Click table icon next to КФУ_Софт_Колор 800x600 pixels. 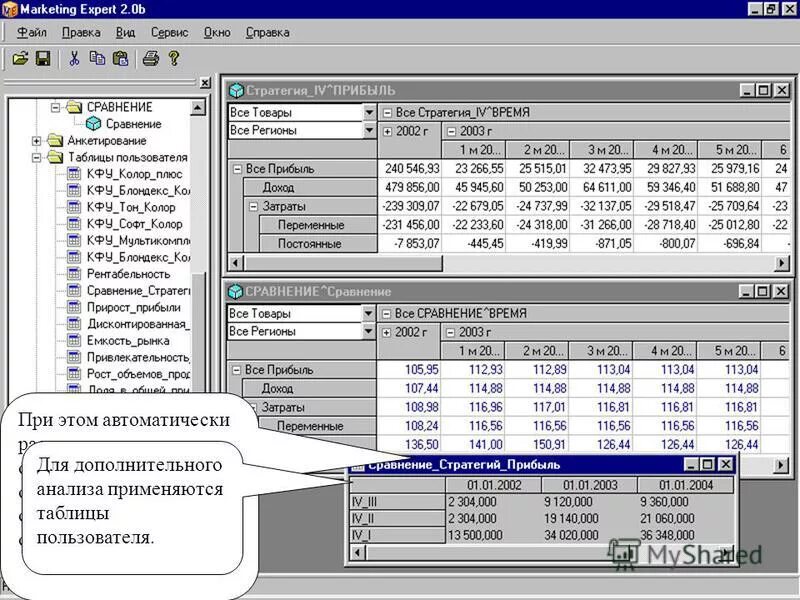74,223
